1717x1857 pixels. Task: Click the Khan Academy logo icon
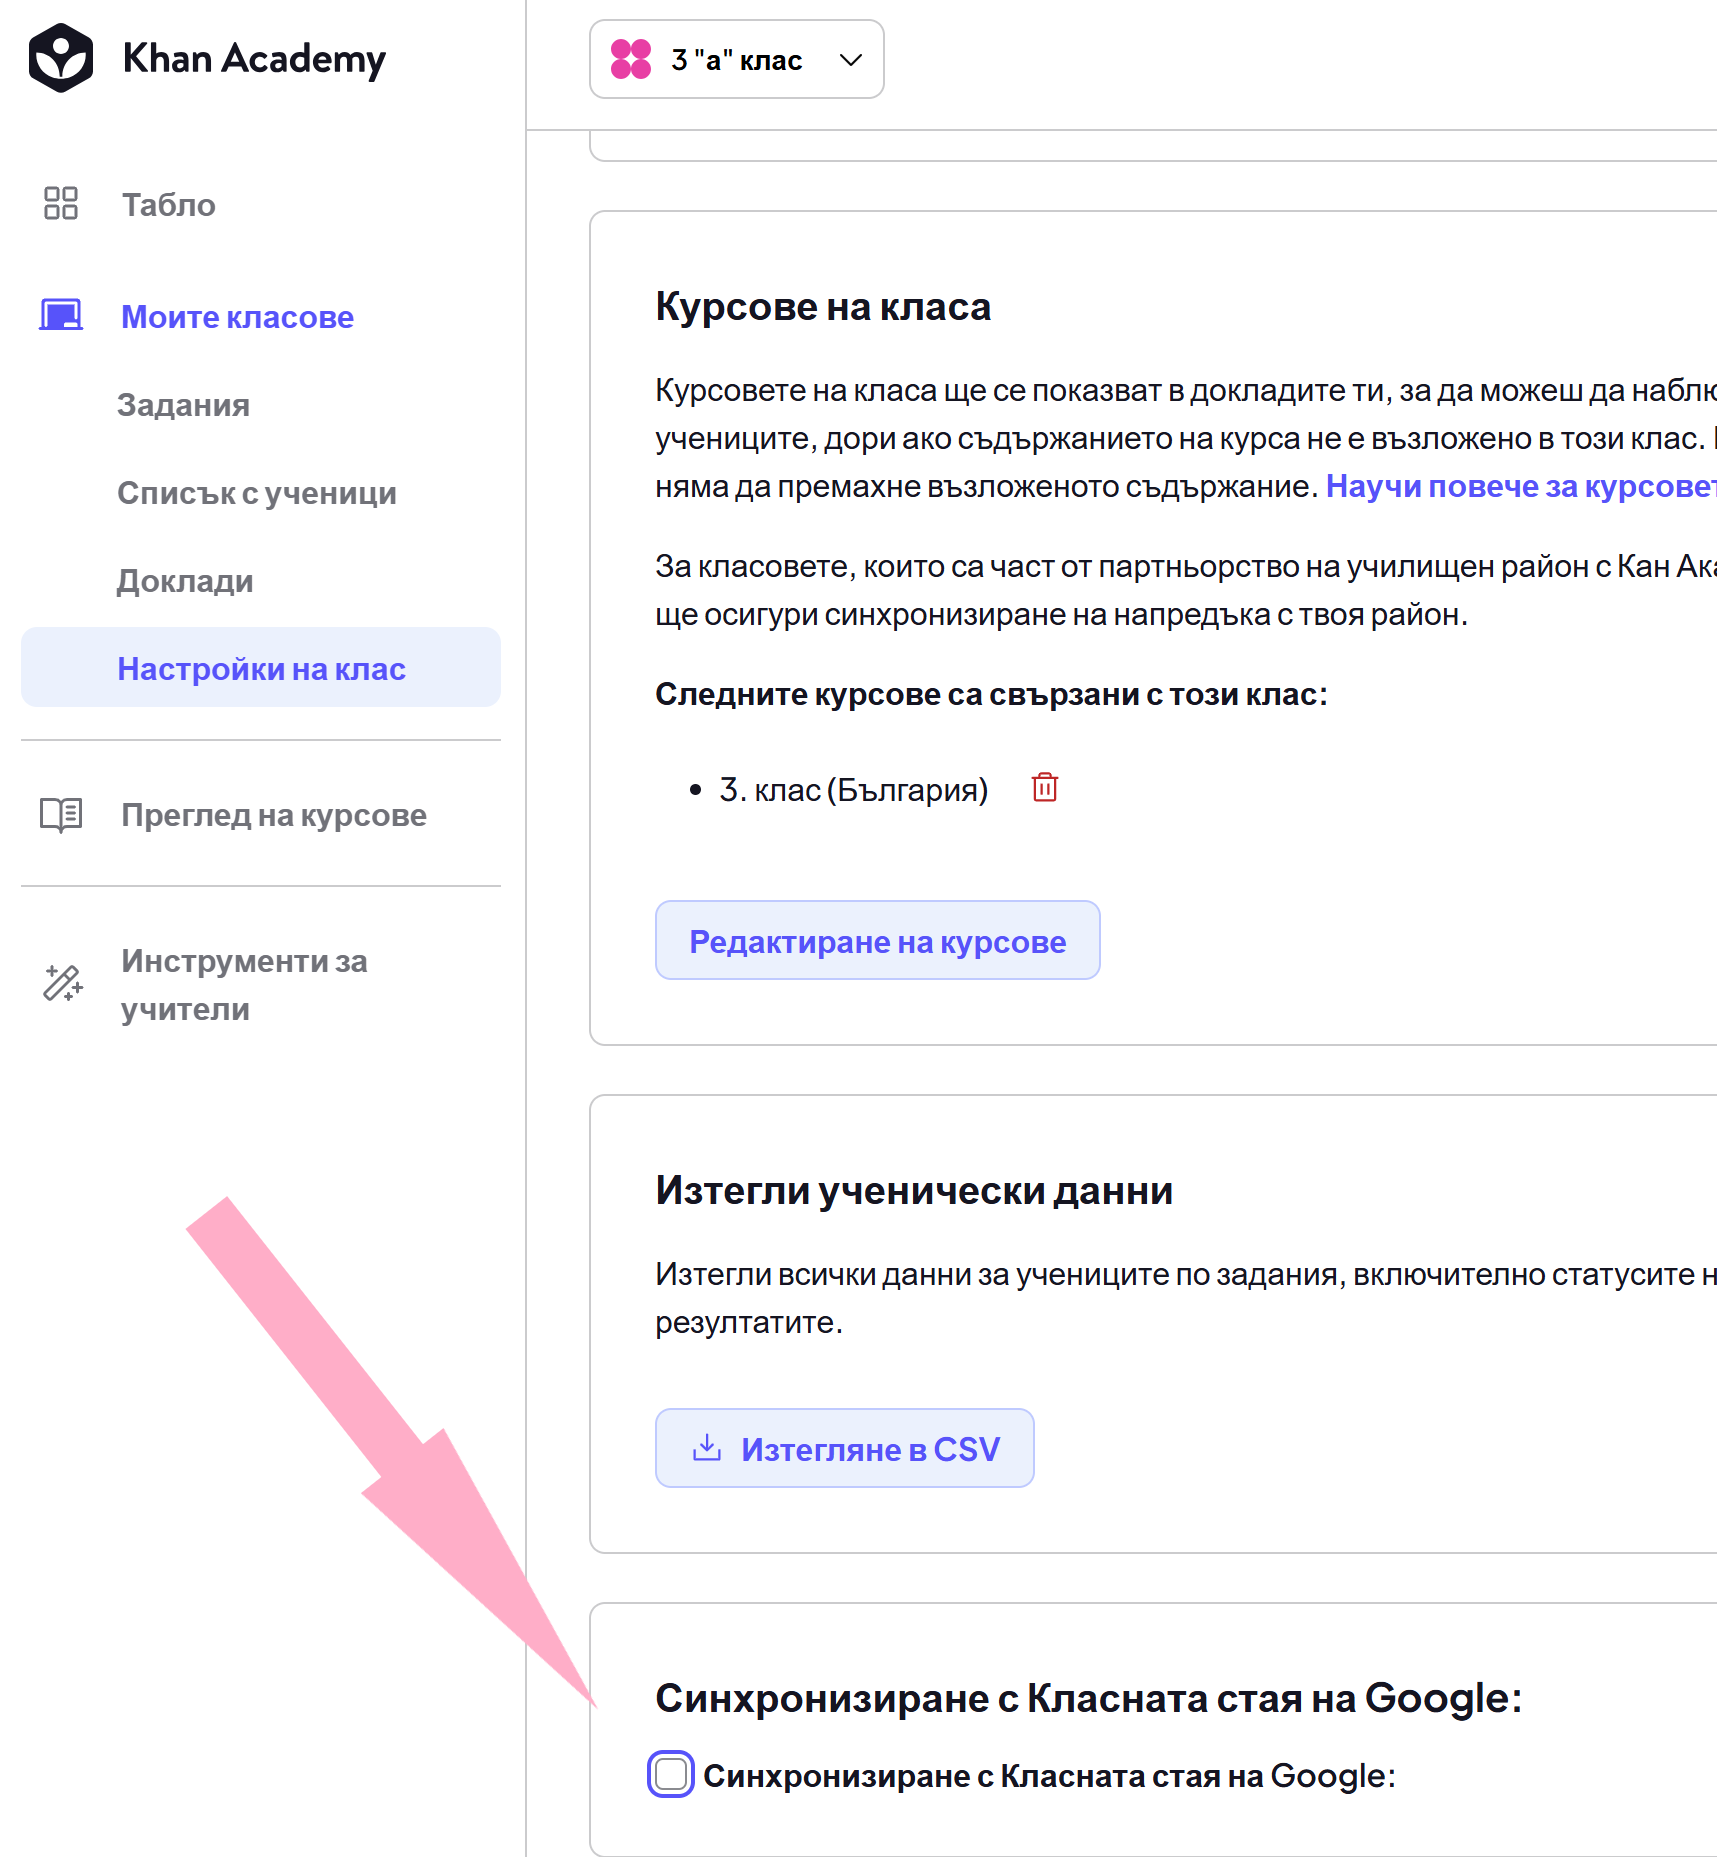tap(61, 58)
